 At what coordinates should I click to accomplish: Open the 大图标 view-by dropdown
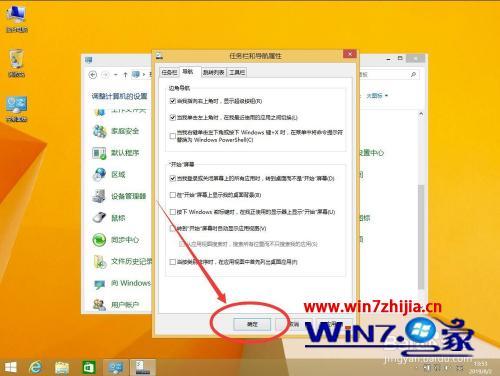(377, 96)
